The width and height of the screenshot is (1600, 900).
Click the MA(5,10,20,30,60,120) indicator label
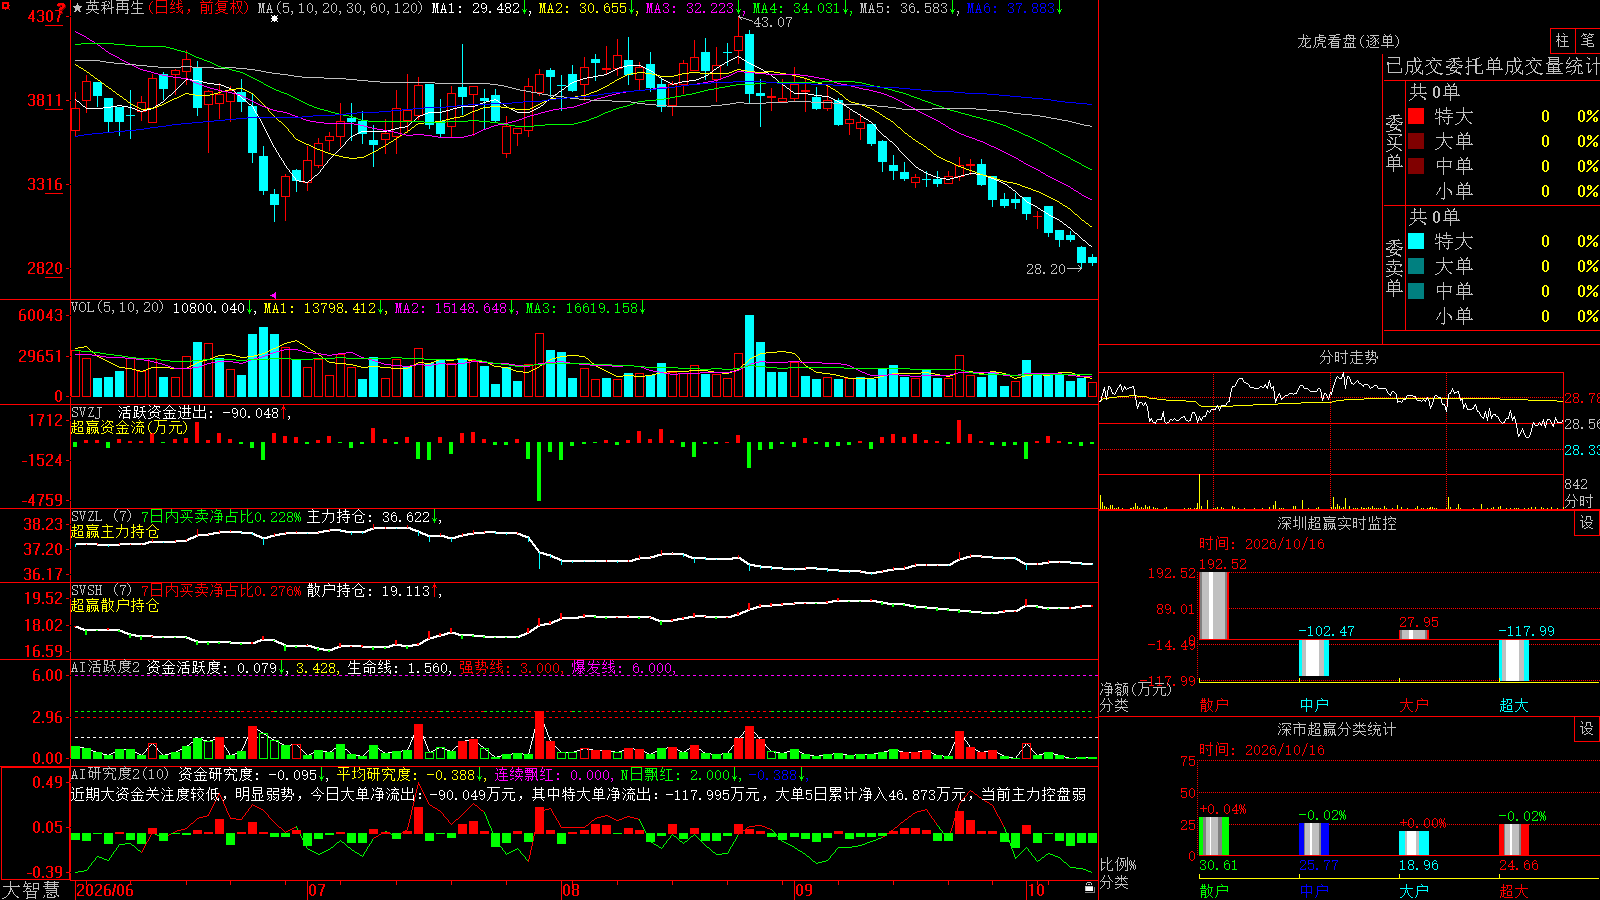coord(340,8)
